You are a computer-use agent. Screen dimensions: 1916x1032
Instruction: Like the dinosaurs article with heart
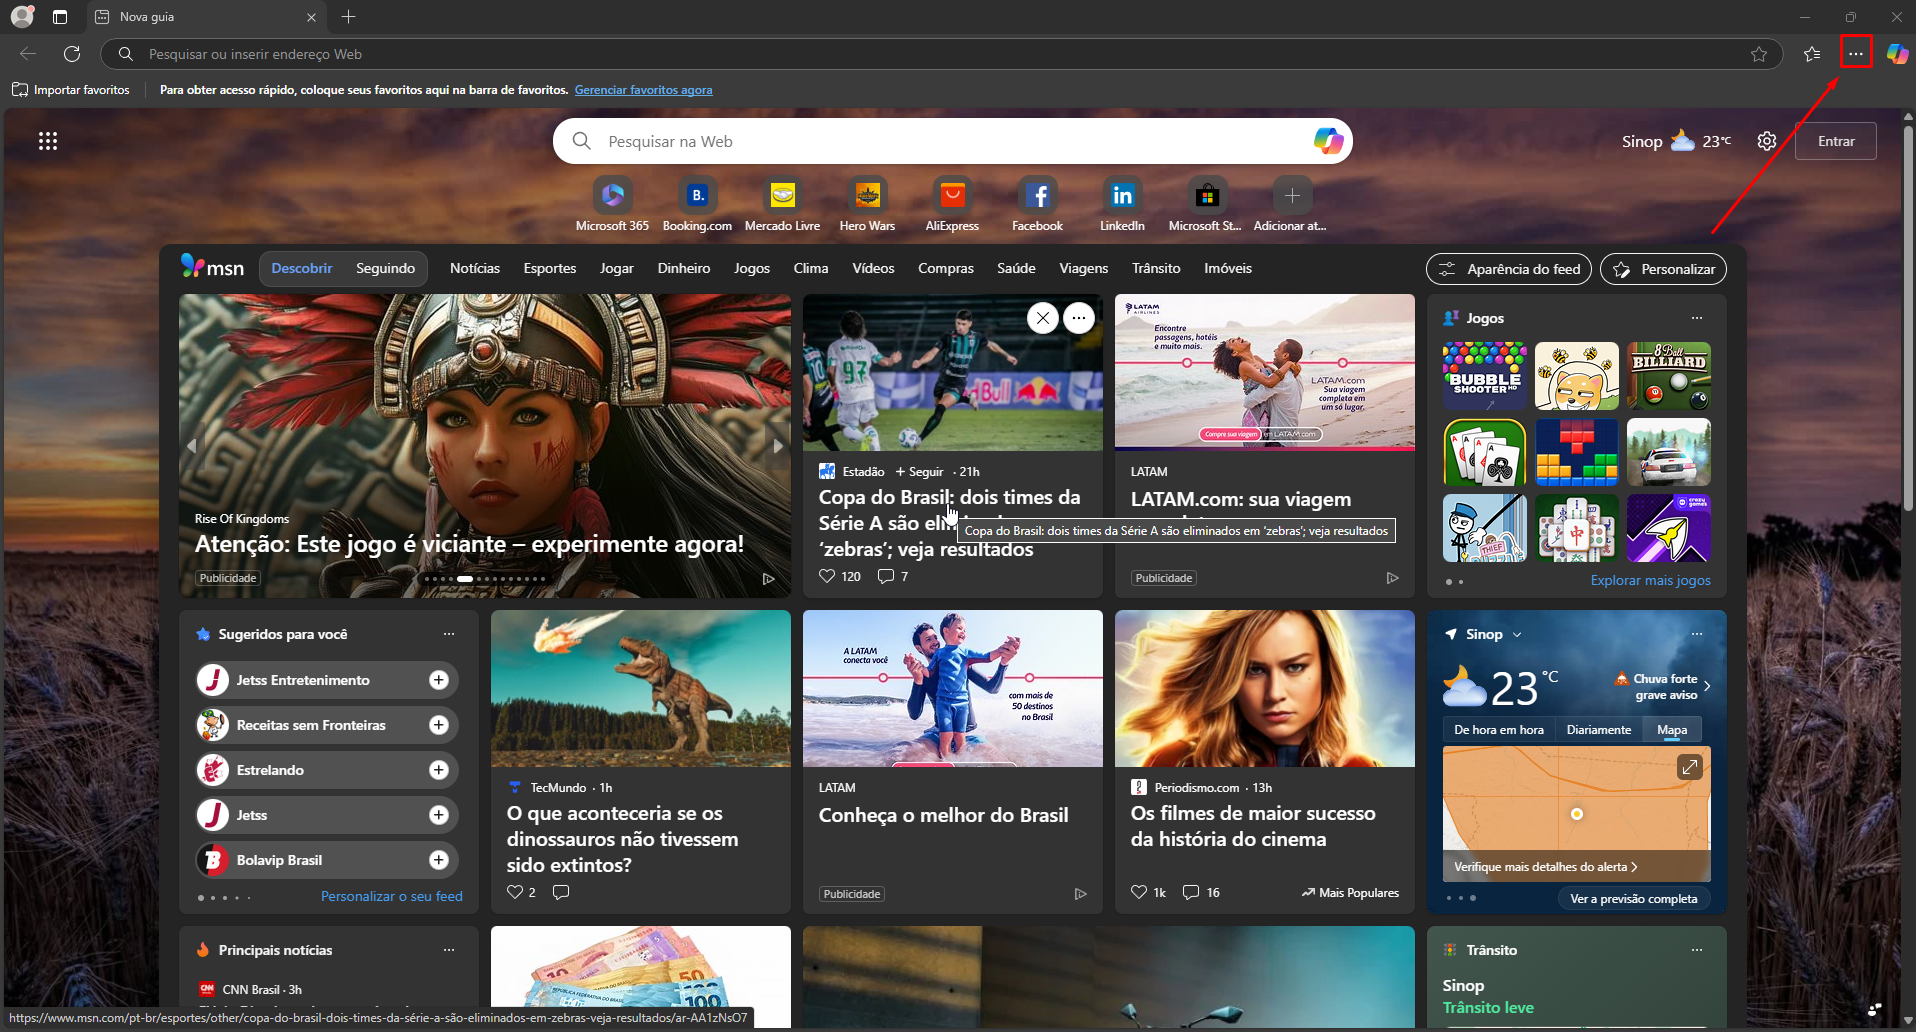pyautogui.click(x=515, y=892)
